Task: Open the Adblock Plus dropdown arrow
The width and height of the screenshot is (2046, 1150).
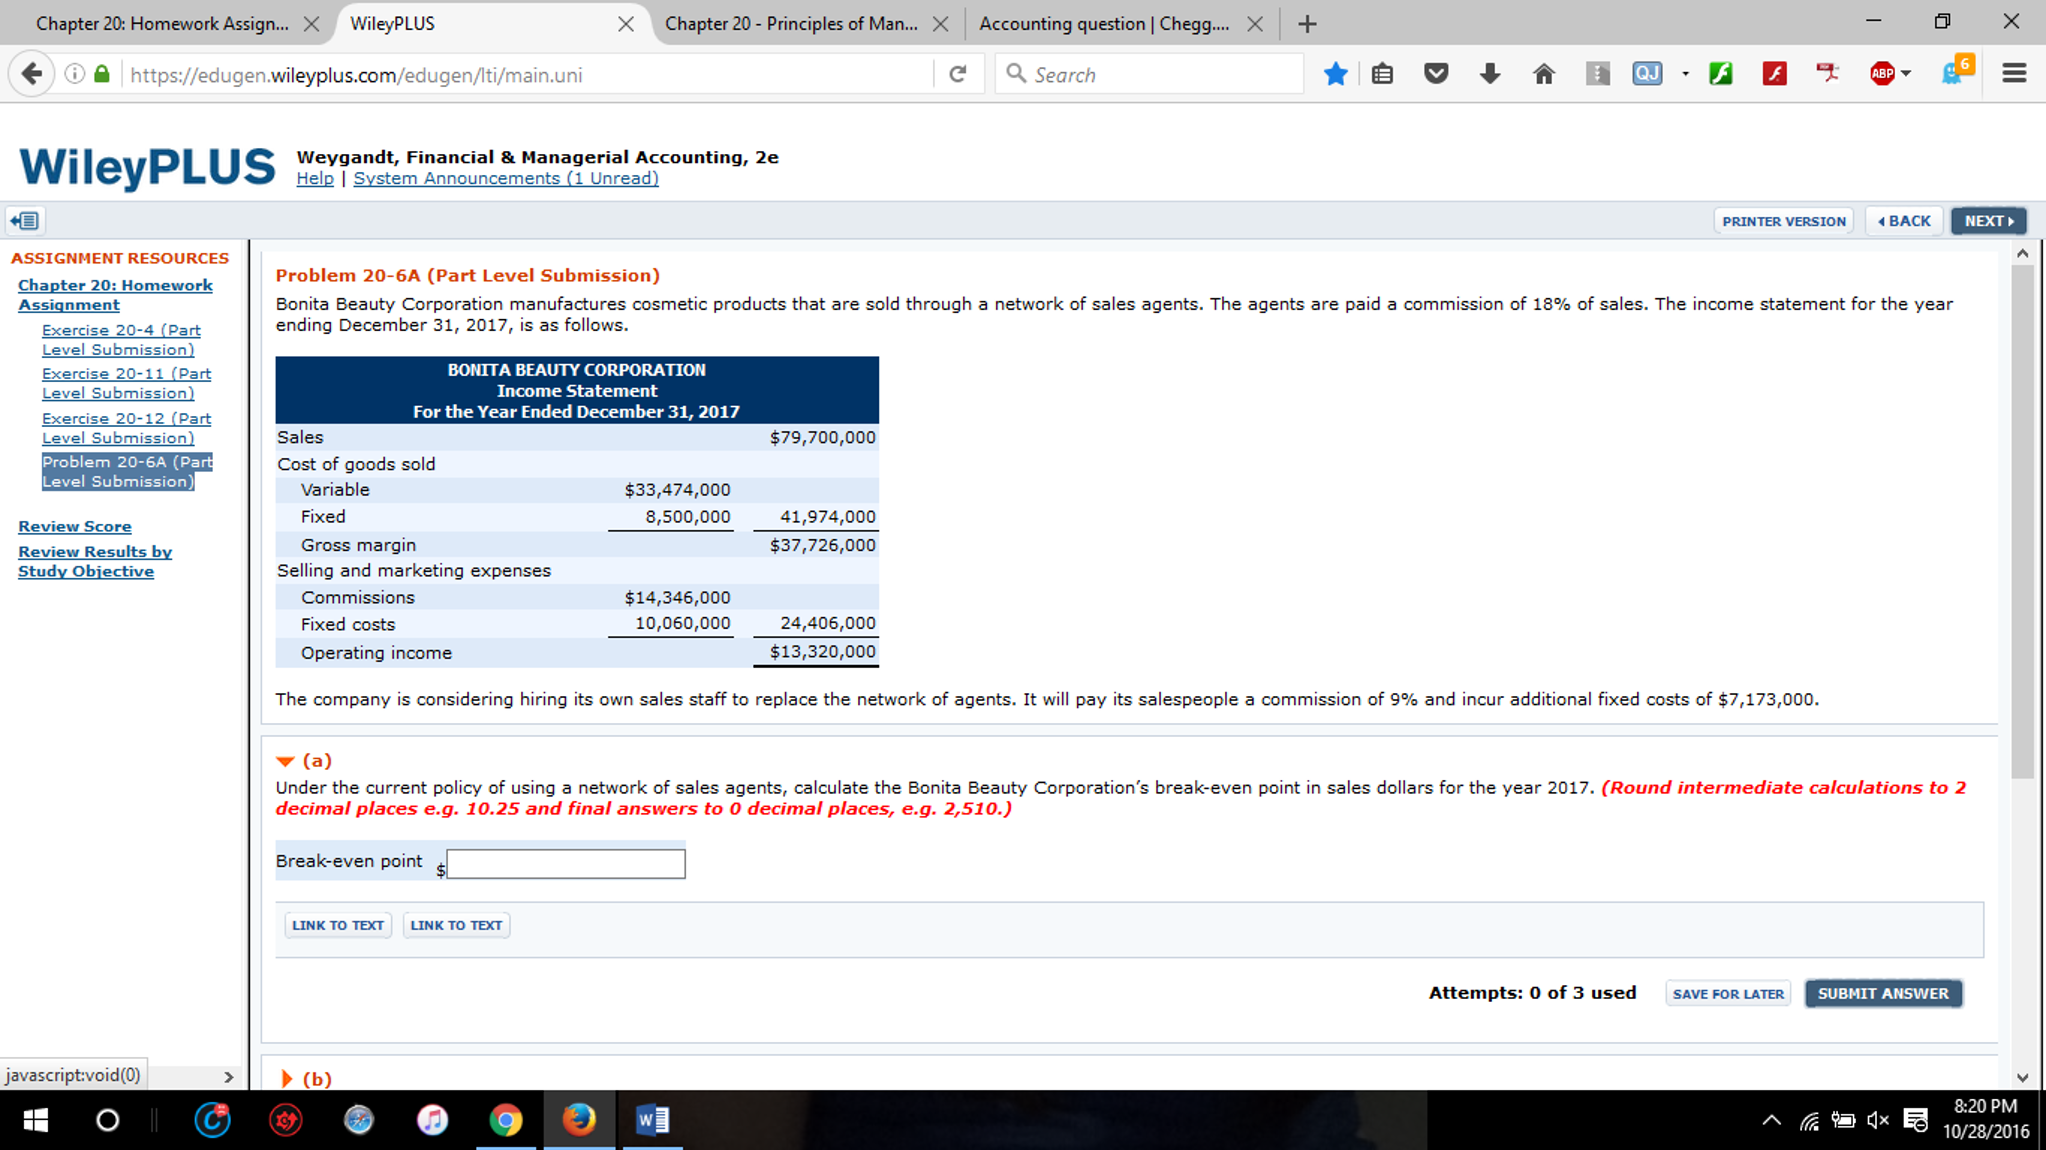Action: pos(1906,74)
